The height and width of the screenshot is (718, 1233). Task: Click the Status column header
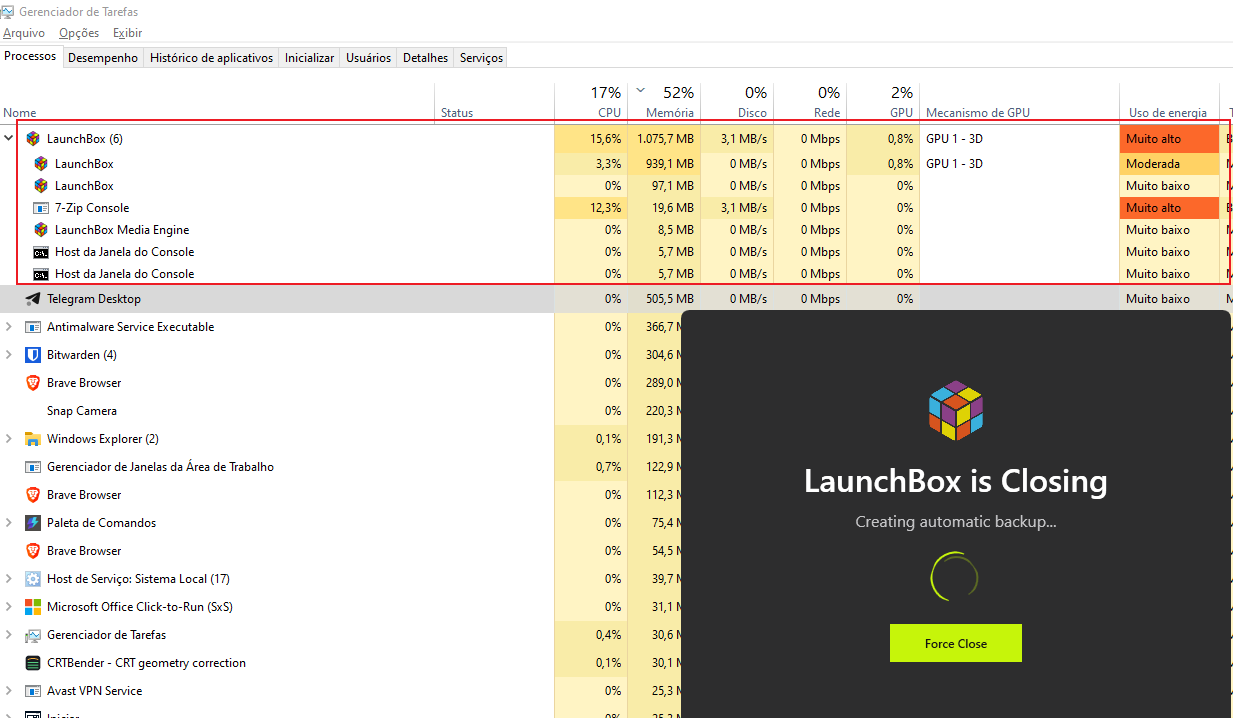(x=495, y=102)
